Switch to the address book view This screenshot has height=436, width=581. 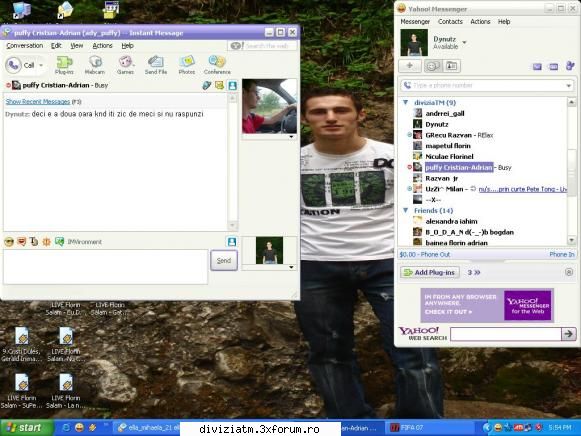451,66
